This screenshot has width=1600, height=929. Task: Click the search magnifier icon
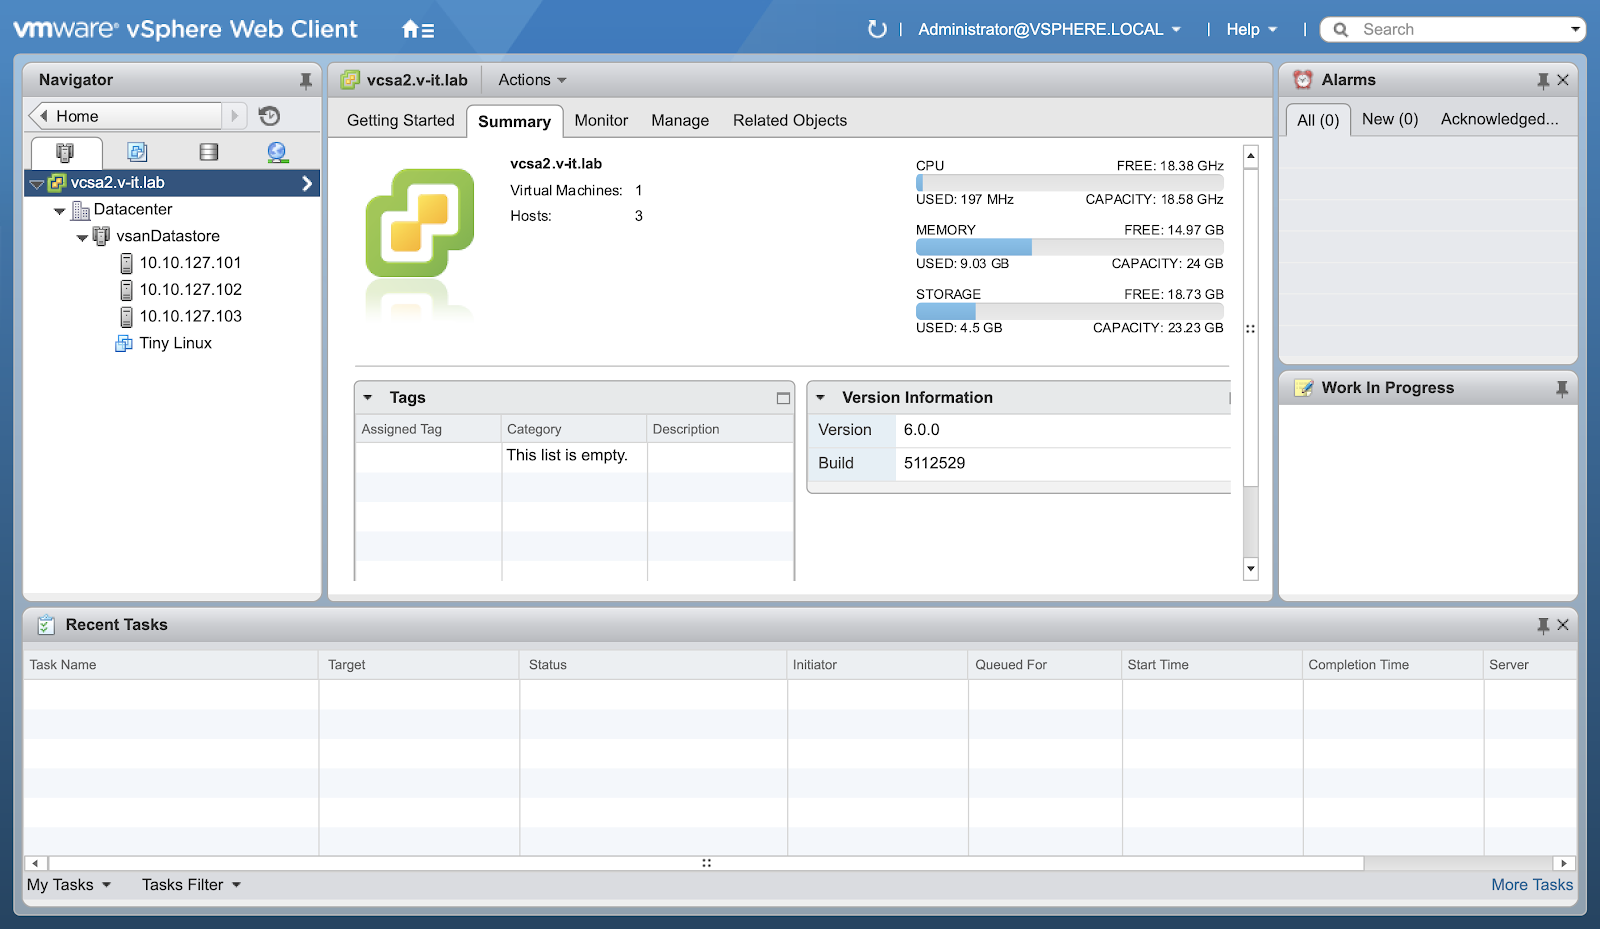tap(1341, 30)
